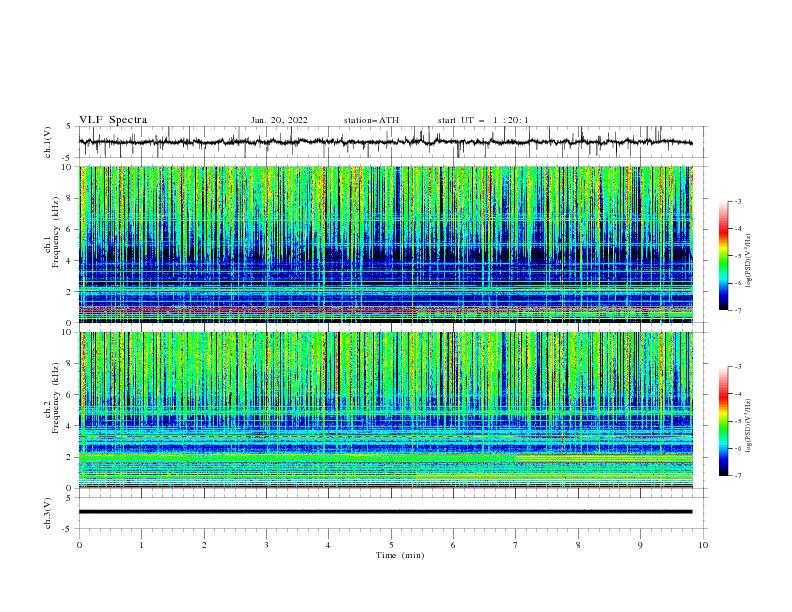The image size is (792, 612).
Task: Click inside the ch.1 spectrogram panel
Action: [385, 244]
